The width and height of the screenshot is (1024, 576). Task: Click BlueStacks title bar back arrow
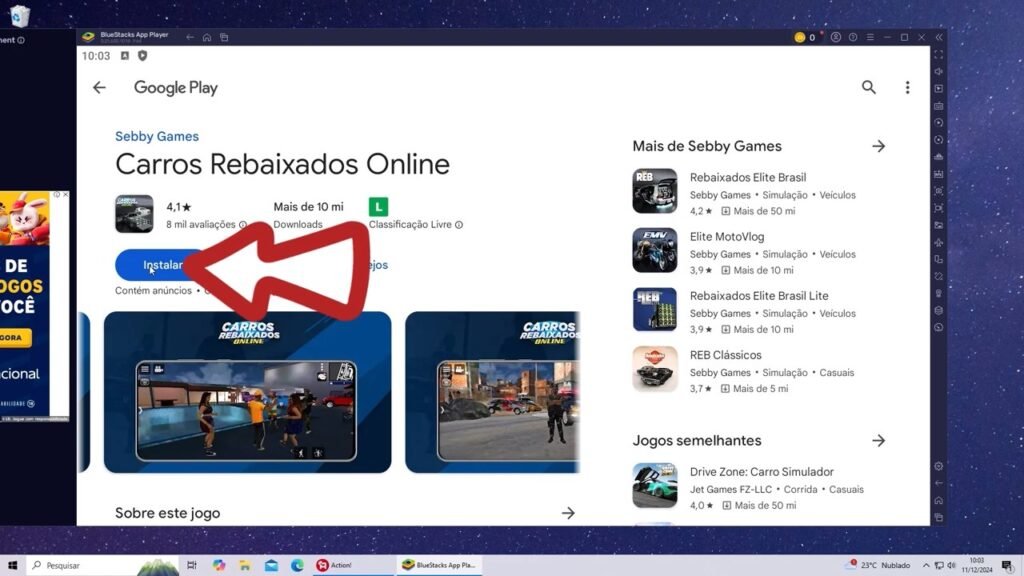(189, 37)
